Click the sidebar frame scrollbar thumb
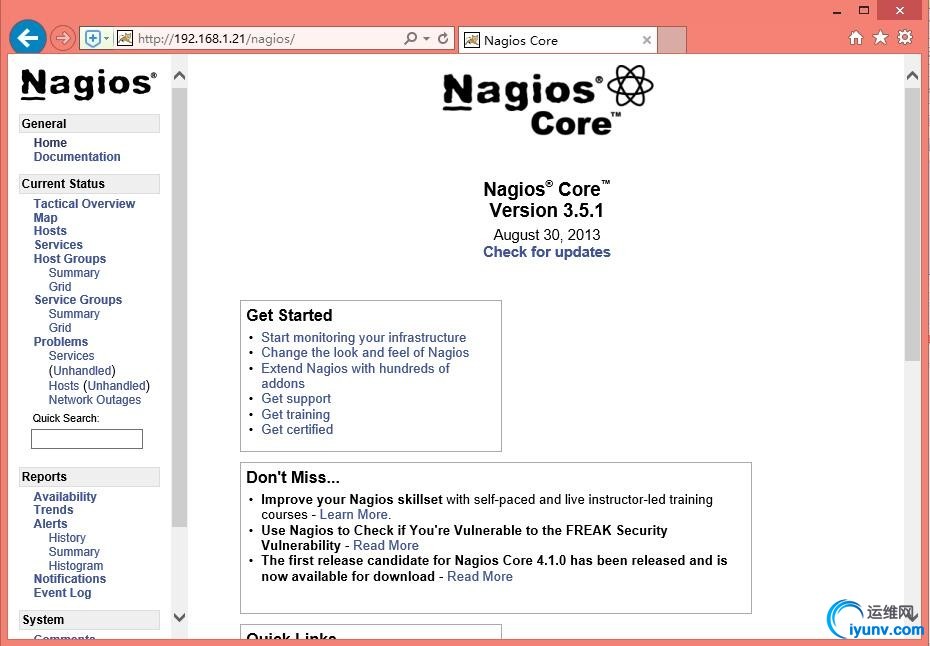This screenshot has width=930, height=646. (179, 307)
